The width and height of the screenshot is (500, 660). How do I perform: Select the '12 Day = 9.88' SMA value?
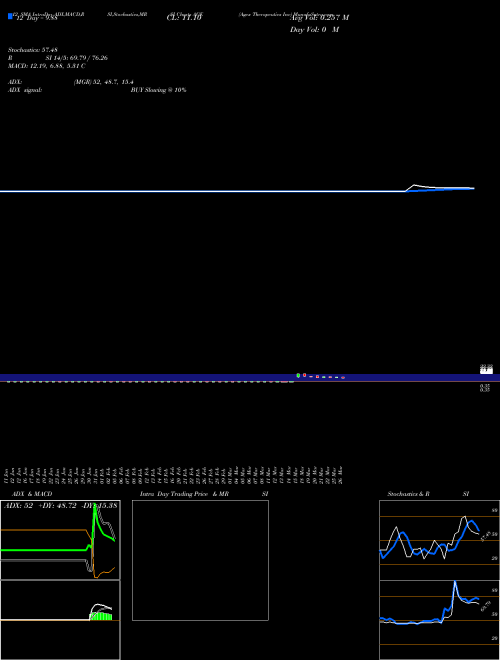(x=36, y=18)
